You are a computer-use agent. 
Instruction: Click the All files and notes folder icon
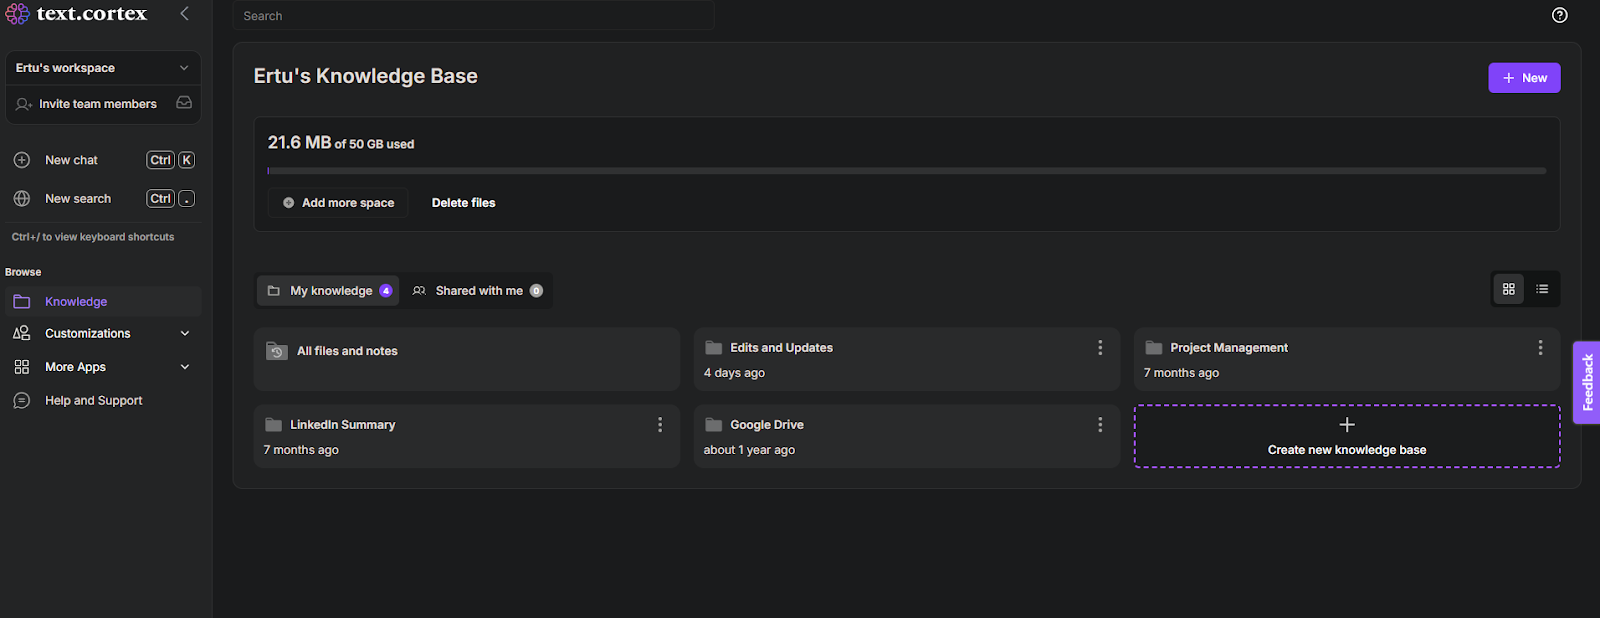coord(277,351)
